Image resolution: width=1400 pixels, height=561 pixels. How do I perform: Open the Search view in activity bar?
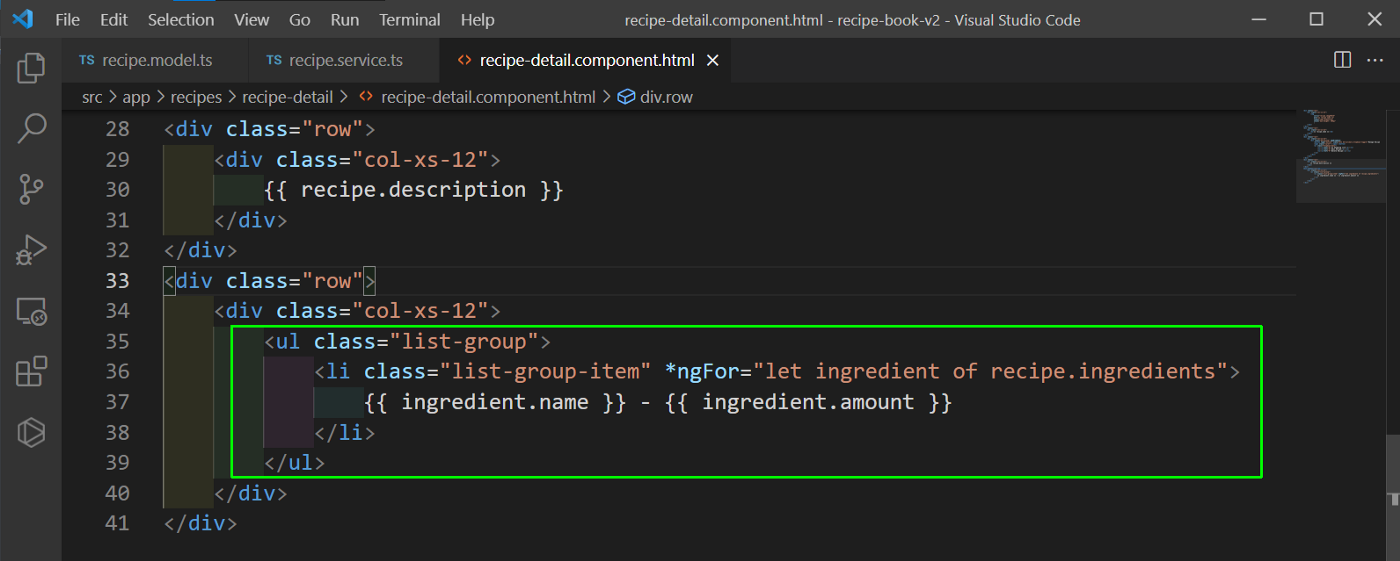(x=31, y=128)
